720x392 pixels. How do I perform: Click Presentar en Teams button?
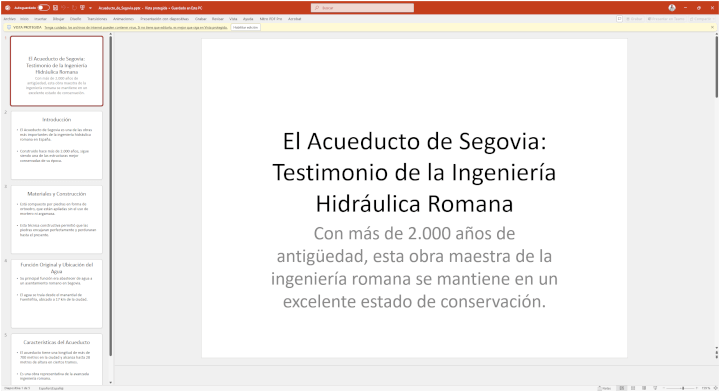[x=666, y=19]
